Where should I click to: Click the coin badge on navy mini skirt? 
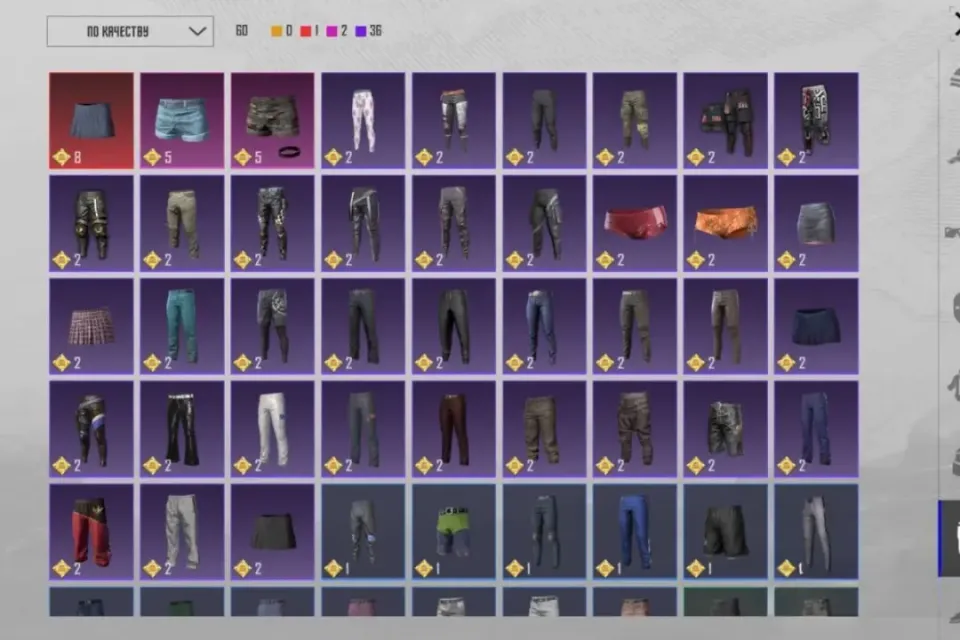click(786, 363)
